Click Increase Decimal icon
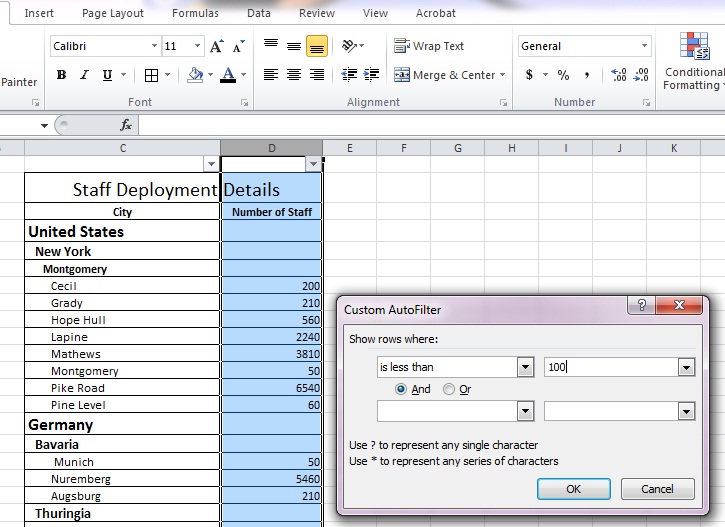725x527 pixels. pos(619,75)
